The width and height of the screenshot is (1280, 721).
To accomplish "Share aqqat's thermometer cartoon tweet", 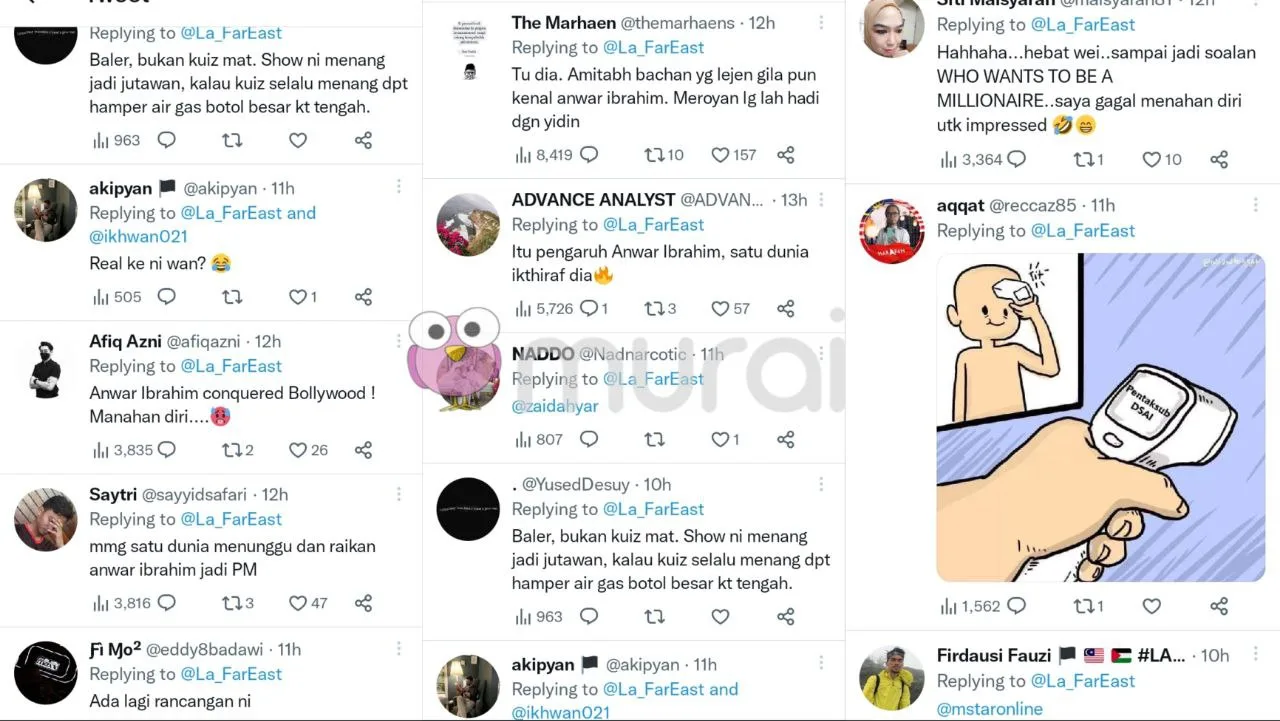I will click(1219, 606).
